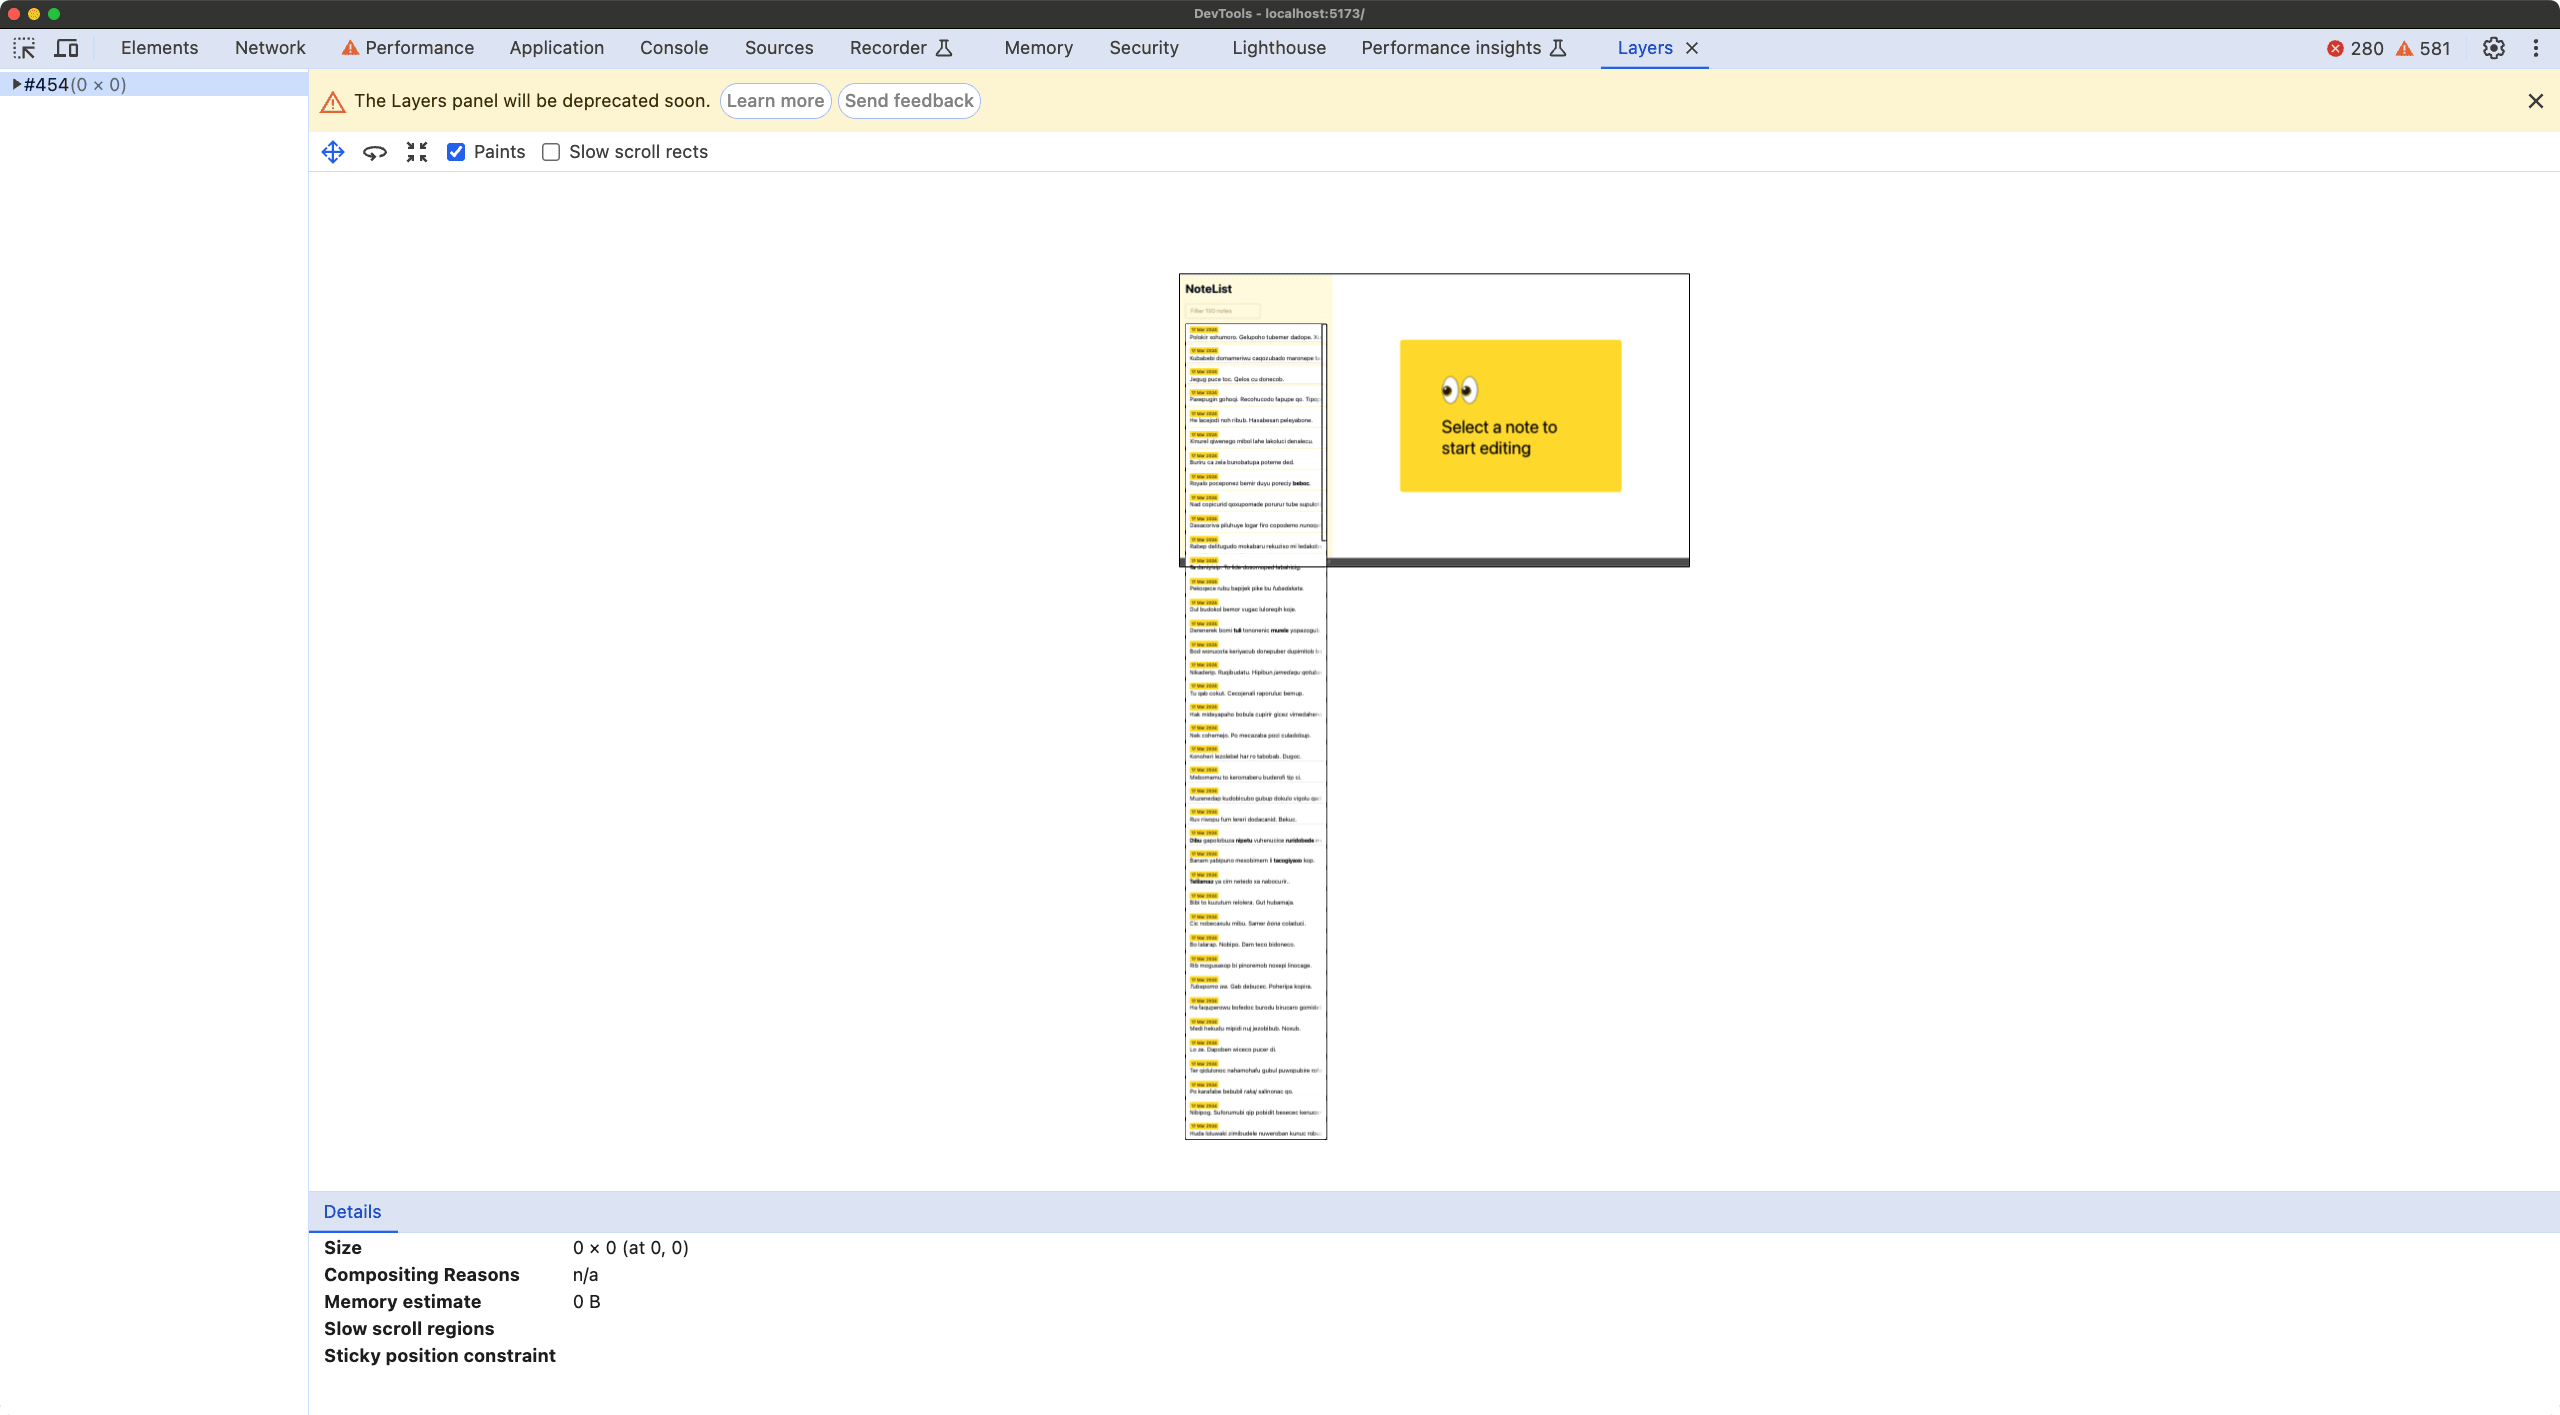
Task: Open the Performance insights tab
Action: pyautogui.click(x=1450, y=48)
